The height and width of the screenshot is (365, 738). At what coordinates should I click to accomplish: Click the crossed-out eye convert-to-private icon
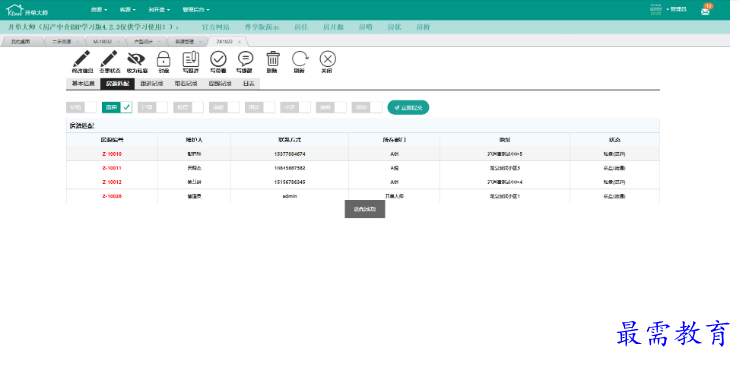pyautogui.click(x=136, y=59)
